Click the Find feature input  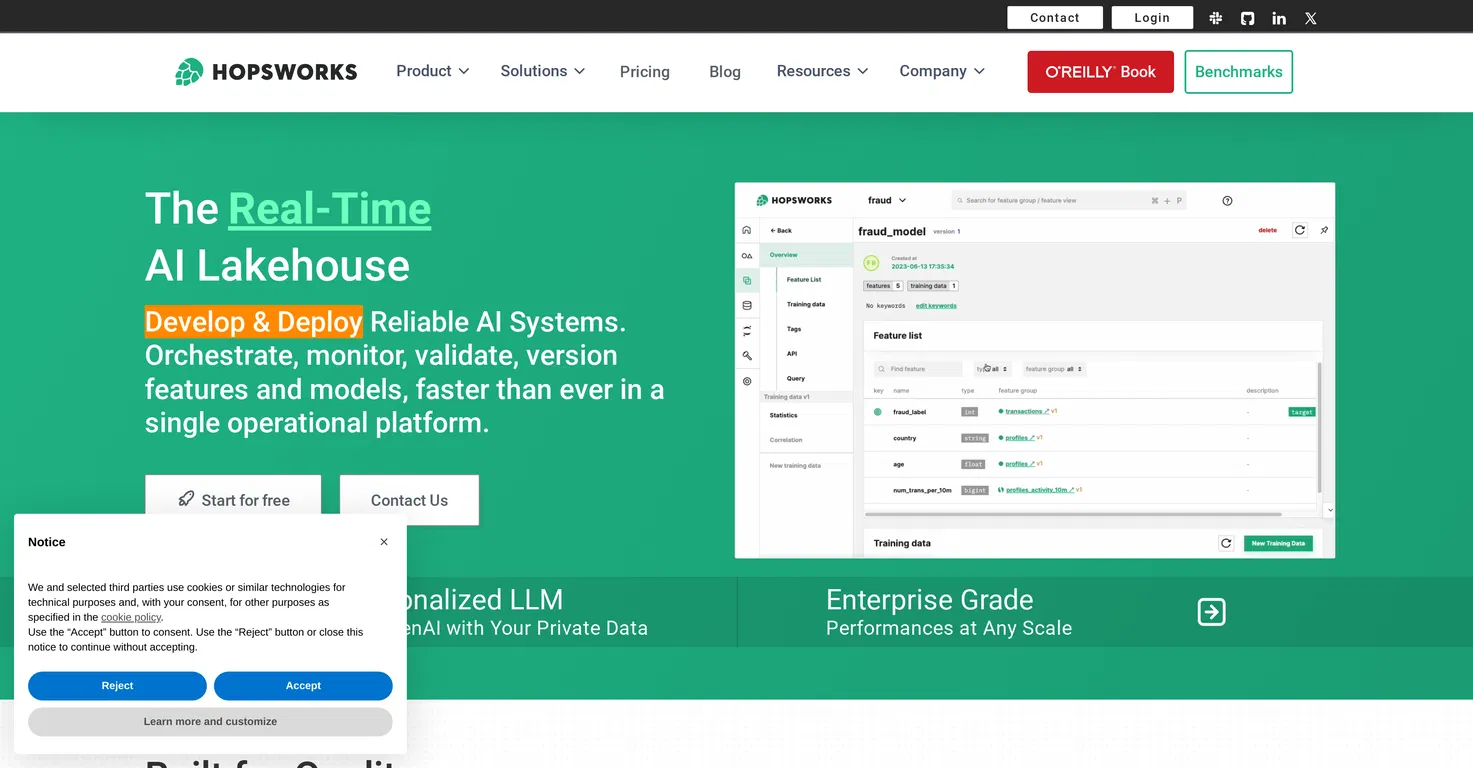pyautogui.click(x=918, y=369)
